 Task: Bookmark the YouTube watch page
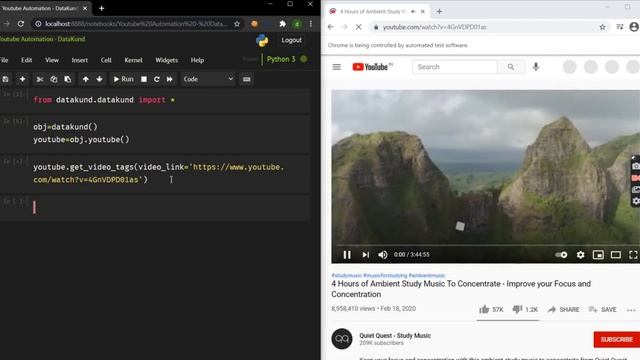[602, 27]
